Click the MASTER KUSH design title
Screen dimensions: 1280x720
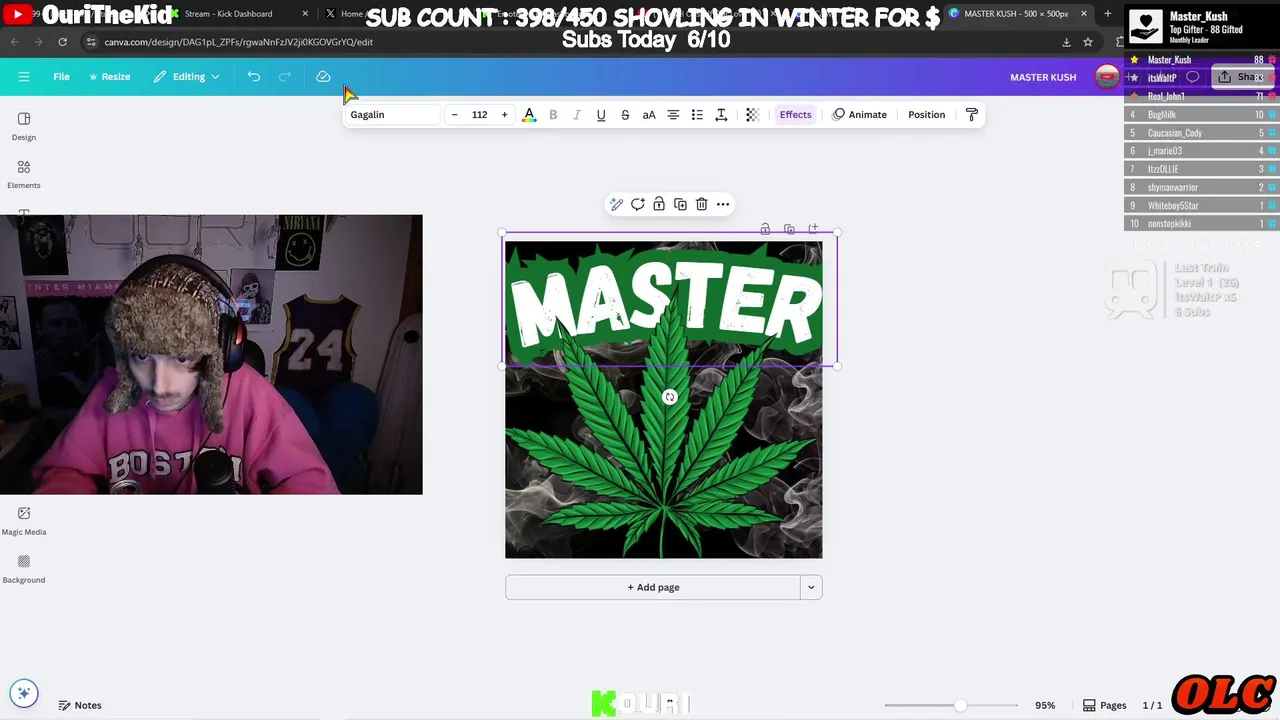coord(1043,77)
